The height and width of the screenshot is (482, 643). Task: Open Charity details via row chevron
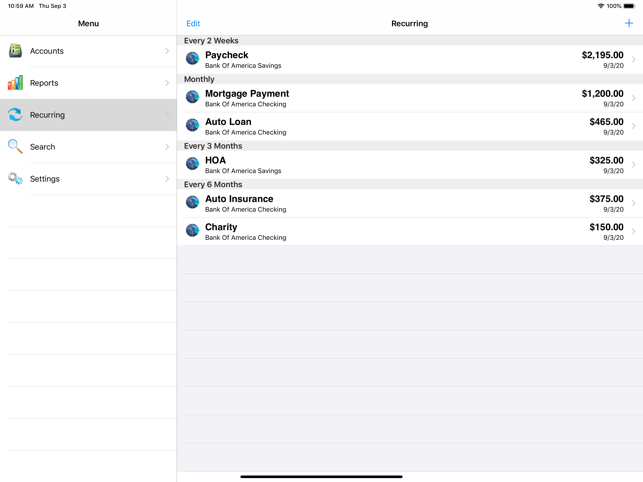[x=634, y=232]
